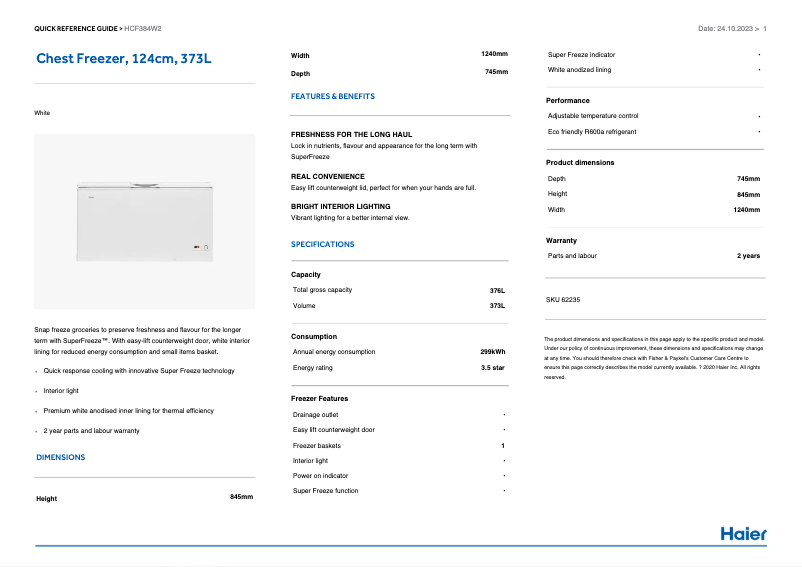The width and height of the screenshot is (802, 567).
Task: Click the bold Depth label in DIMENSIONS
Action: click(300, 74)
